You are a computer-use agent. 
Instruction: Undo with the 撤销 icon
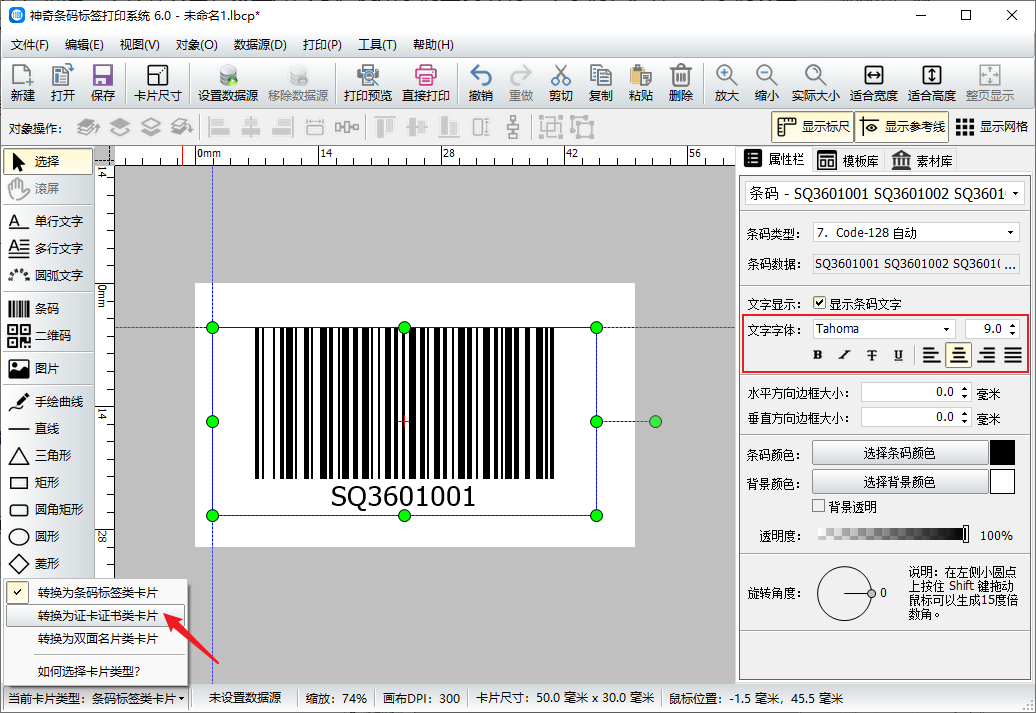480,83
